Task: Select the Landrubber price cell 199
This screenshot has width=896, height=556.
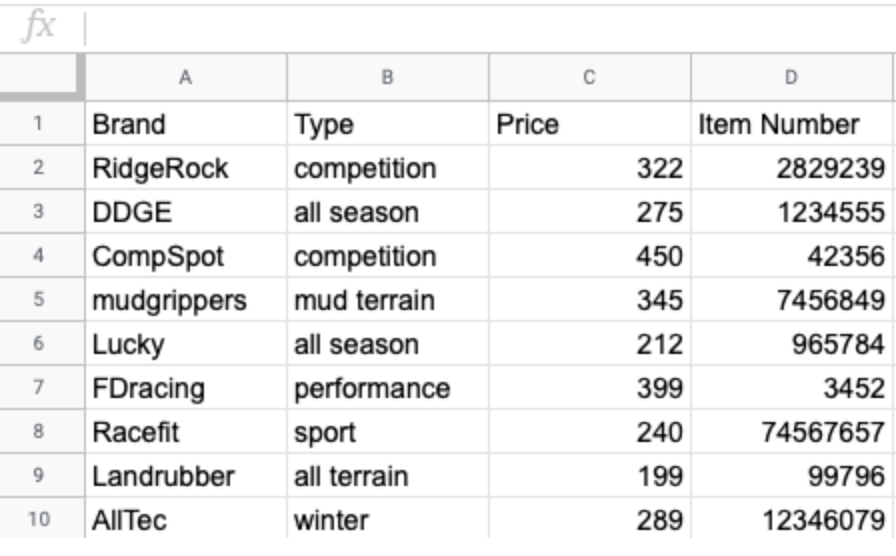Action: pyautogui.click(x=589, y=476)
